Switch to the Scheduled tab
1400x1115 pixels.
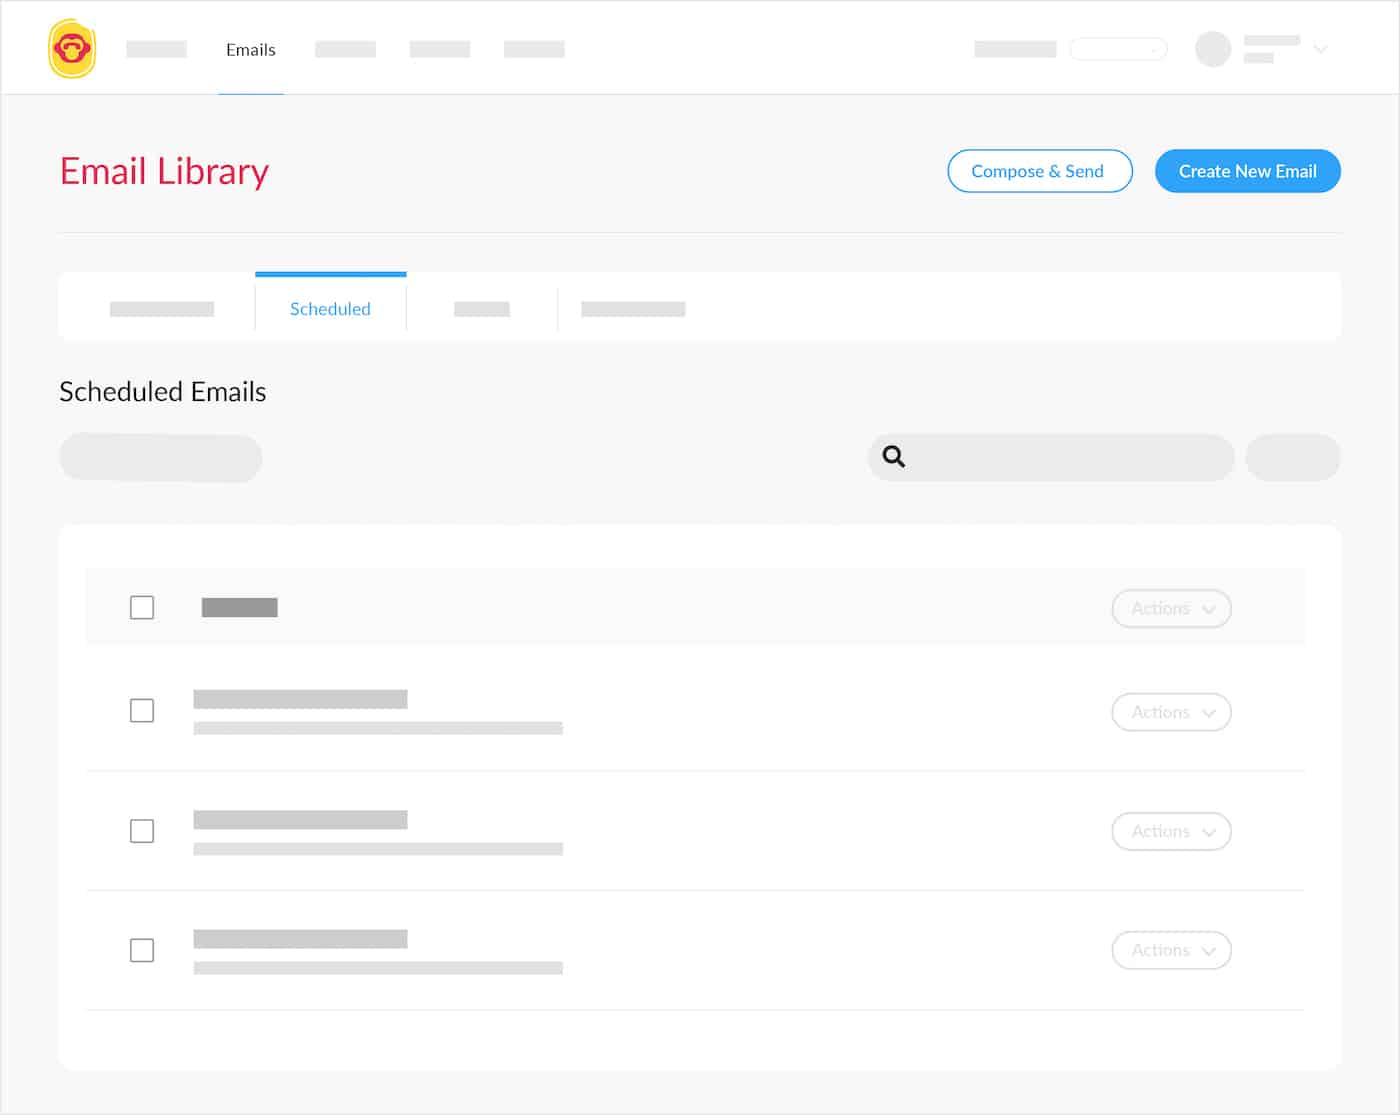point(330,309)
